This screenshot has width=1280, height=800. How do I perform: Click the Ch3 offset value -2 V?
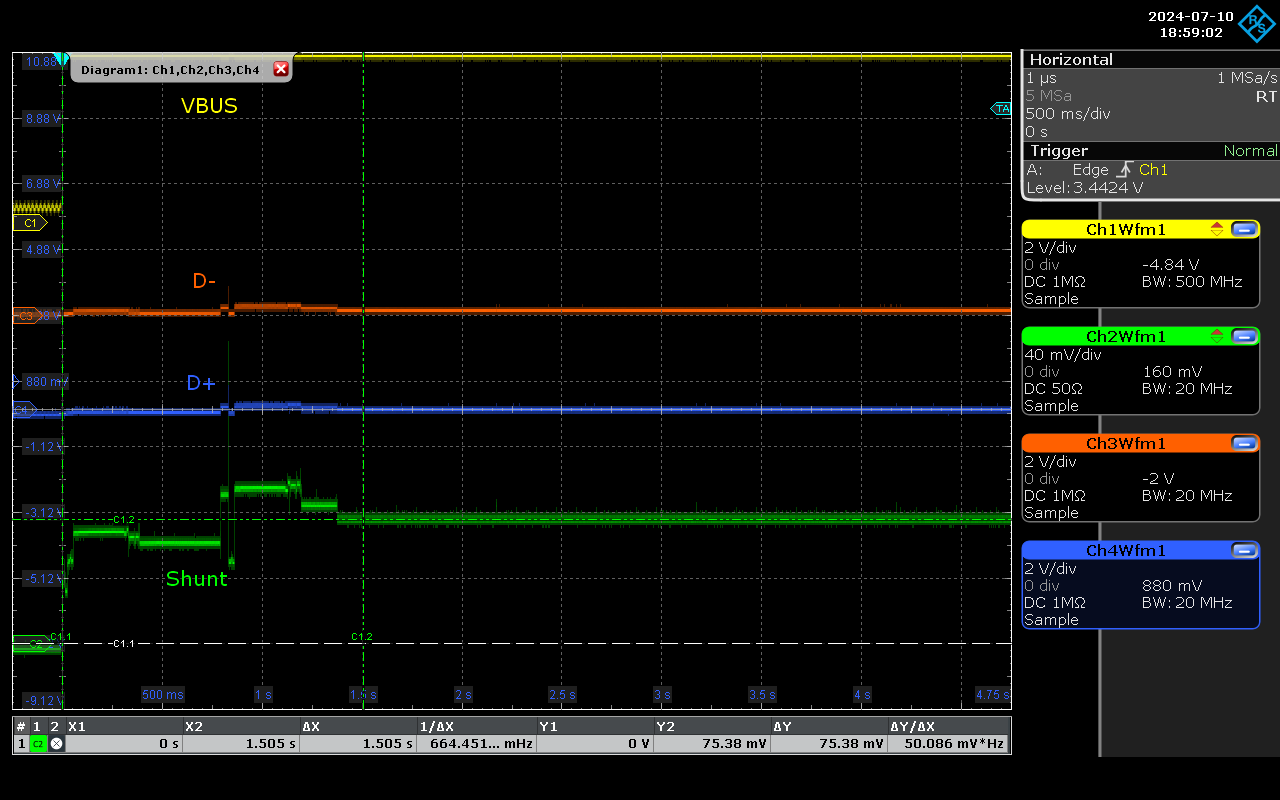(x=1158, y=479)
